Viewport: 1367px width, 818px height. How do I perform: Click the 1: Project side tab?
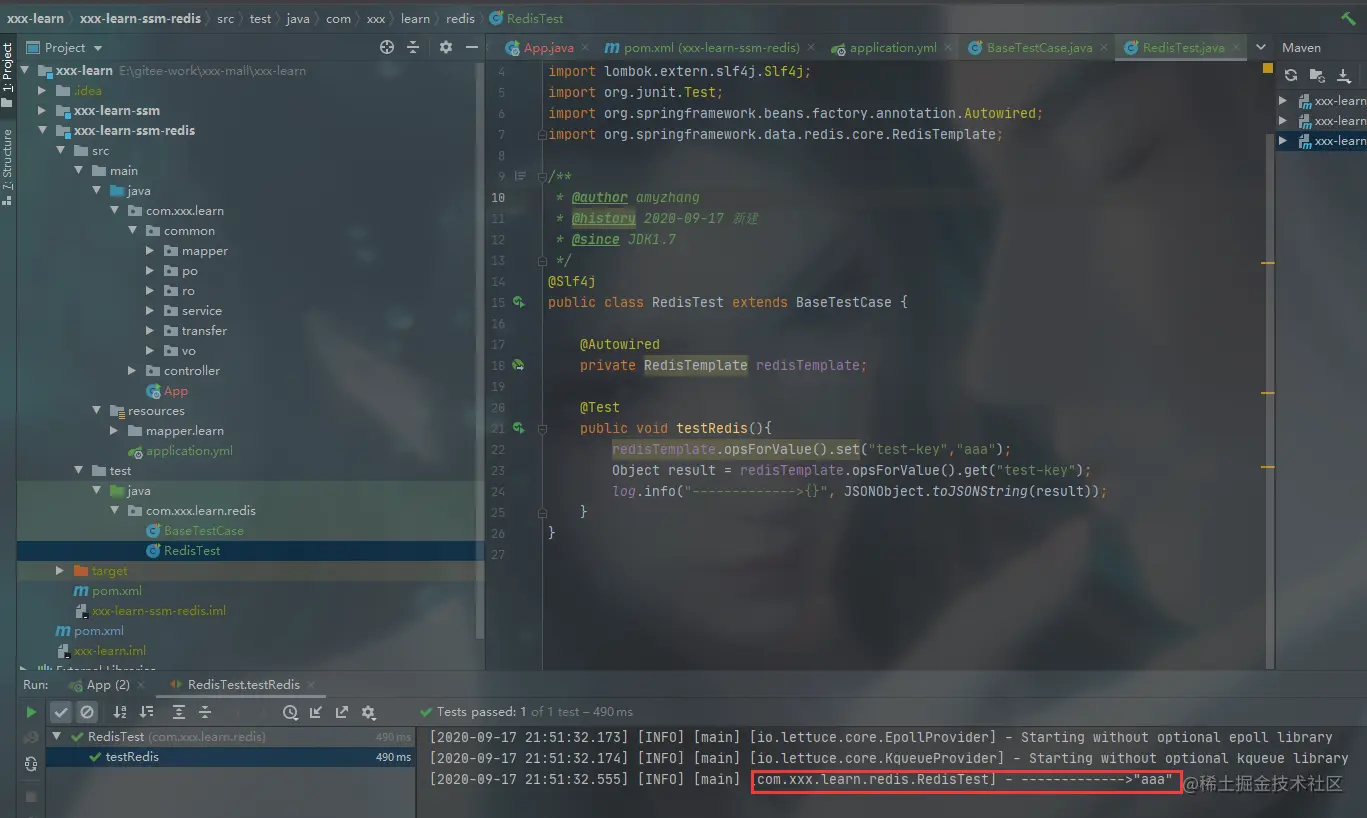[8, 74]
